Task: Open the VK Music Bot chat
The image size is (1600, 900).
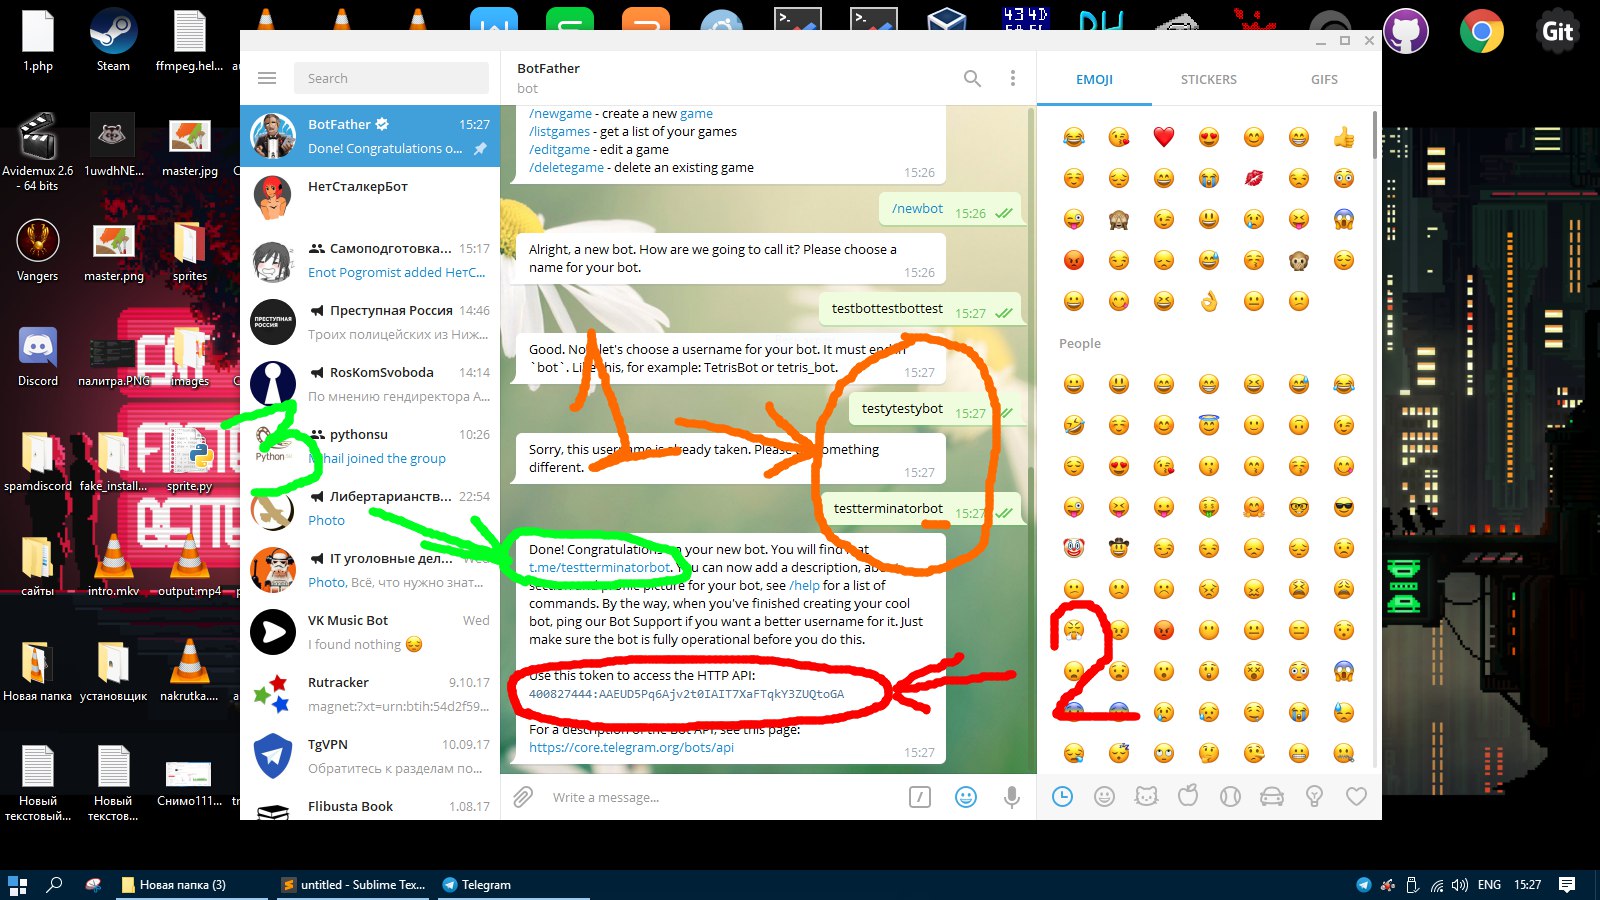Action: (370, 632)
